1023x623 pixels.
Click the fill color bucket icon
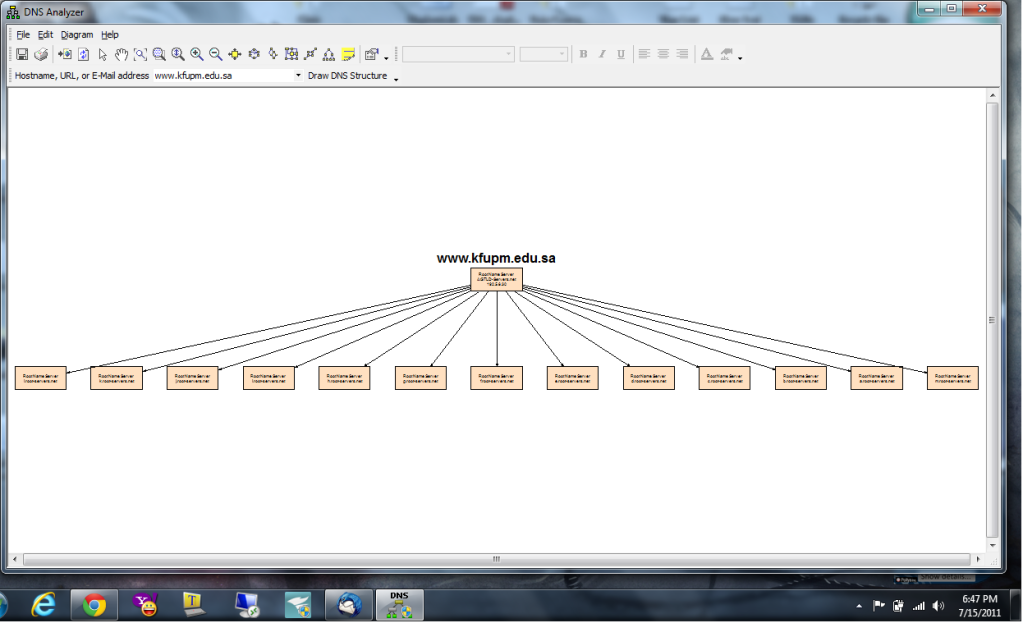coord(726,54)
